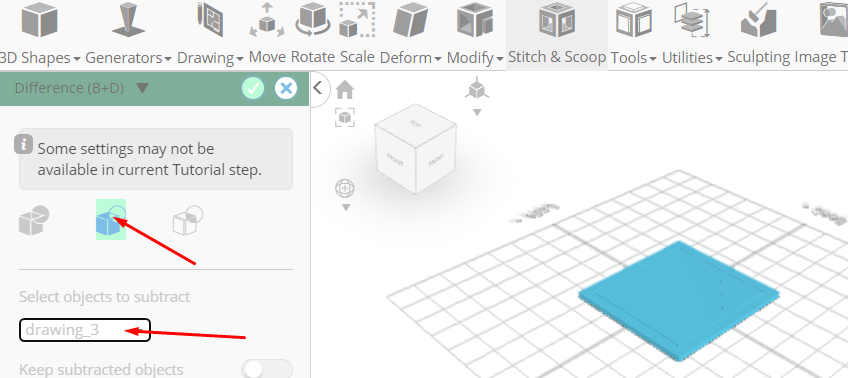Open the Deform dropdown

[410, 57]
